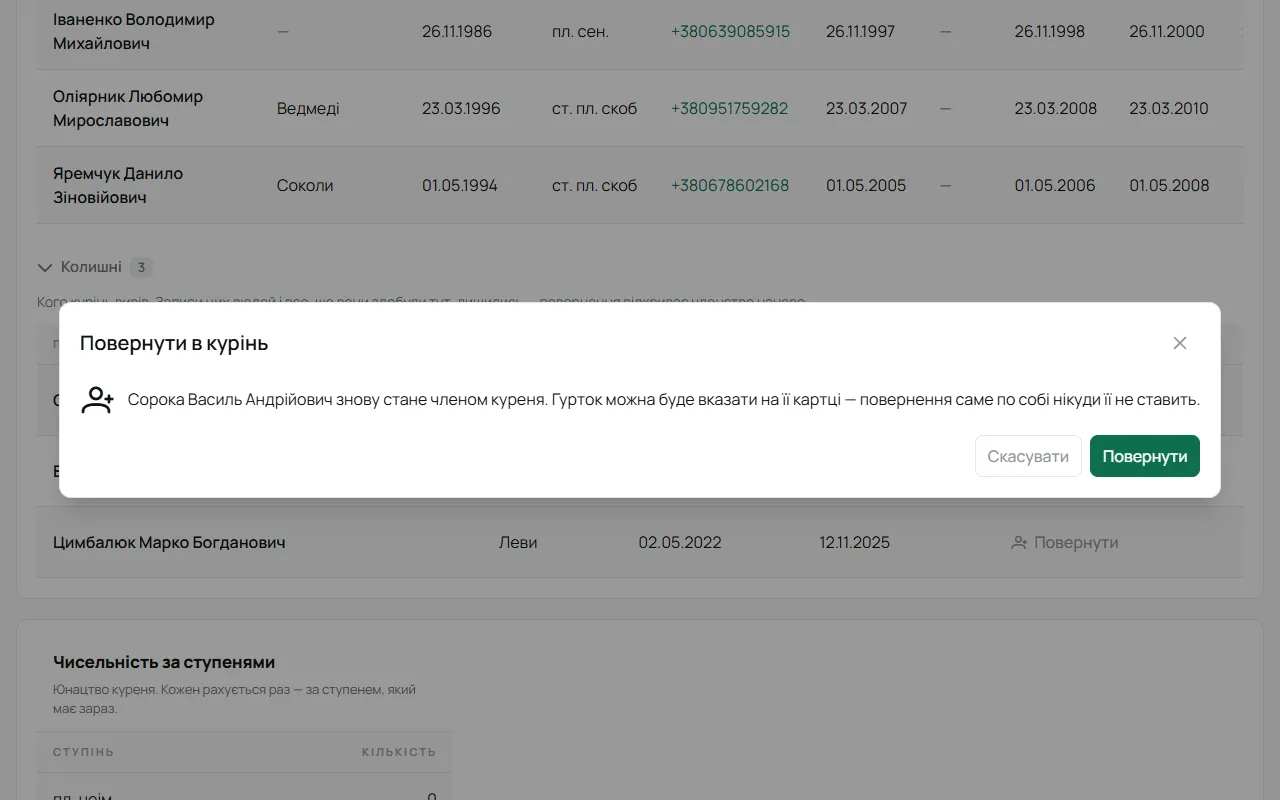Image resolution: width=1280 pixels, height=800 pixels.
Task: Select name Іваненко Володимир Михайлович
Action: 133,31
